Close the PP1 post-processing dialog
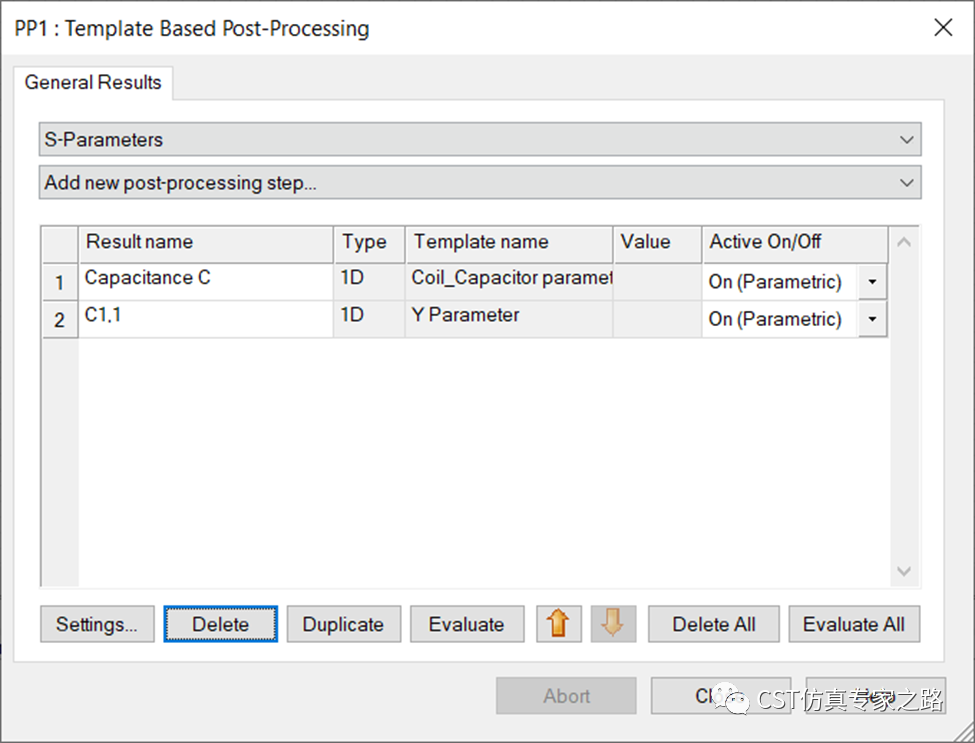This screenshot has width=975, height=743. pyautogui.click(x=942, y=28)
